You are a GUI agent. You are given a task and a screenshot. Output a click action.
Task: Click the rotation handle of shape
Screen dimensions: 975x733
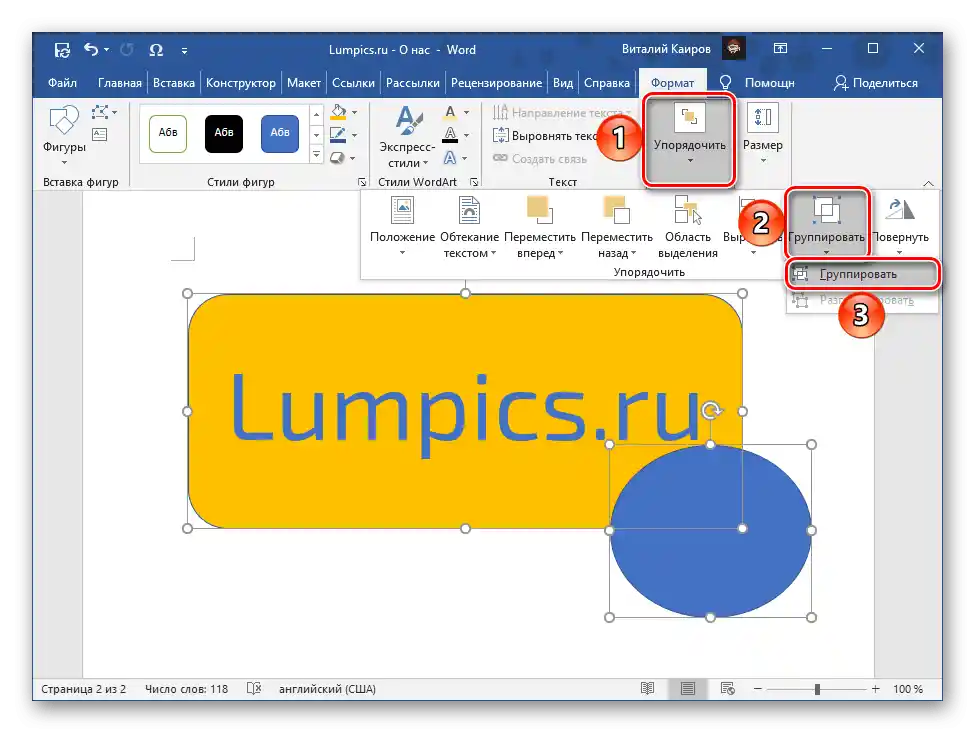click(x=711, y=410)
